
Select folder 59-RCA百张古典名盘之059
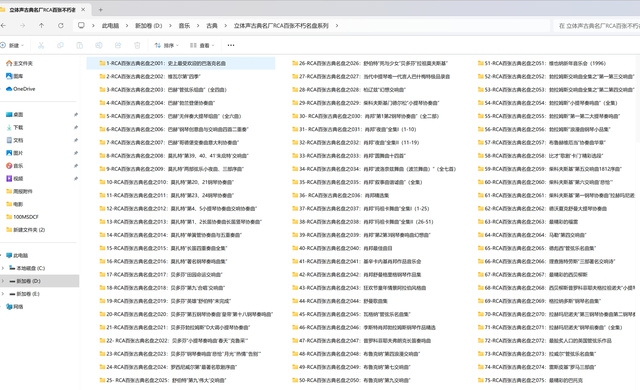point(550,169)
